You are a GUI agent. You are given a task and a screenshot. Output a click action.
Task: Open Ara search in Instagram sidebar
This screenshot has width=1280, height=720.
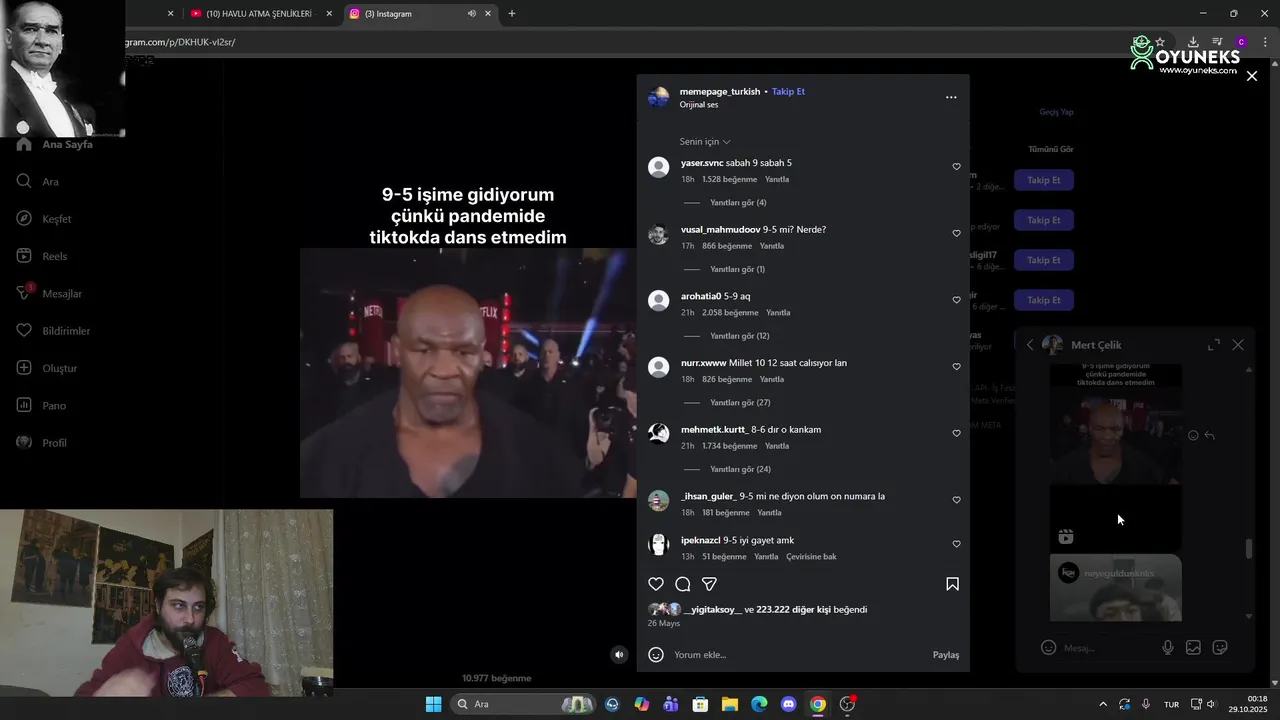tap(38, 182)
